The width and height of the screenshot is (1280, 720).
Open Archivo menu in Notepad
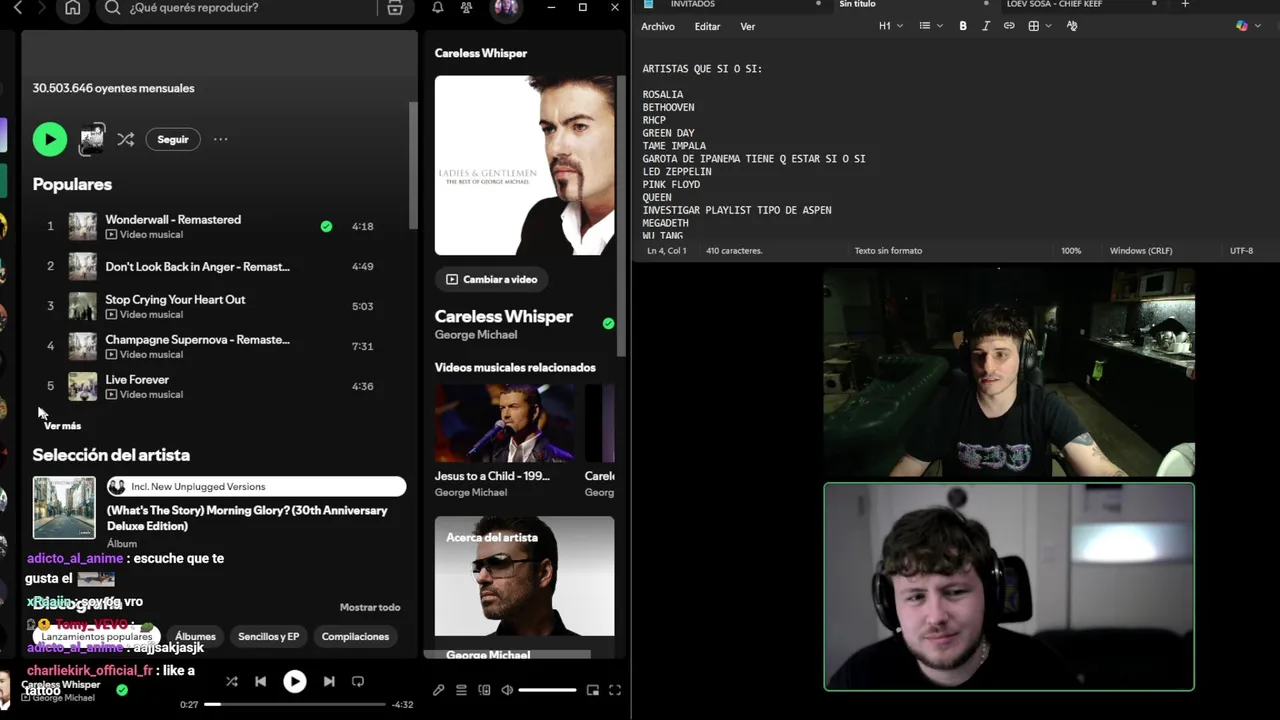click(658, 27)
